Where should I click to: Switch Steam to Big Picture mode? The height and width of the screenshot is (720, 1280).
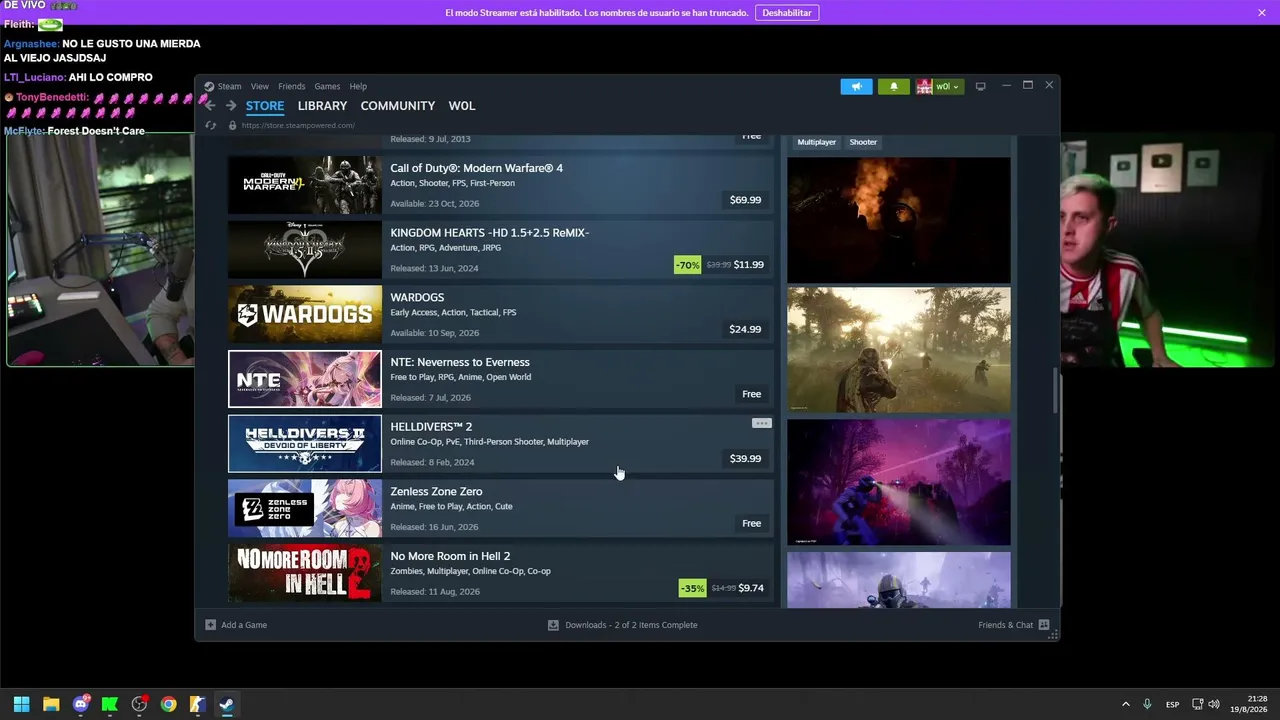tap(980, 86)
